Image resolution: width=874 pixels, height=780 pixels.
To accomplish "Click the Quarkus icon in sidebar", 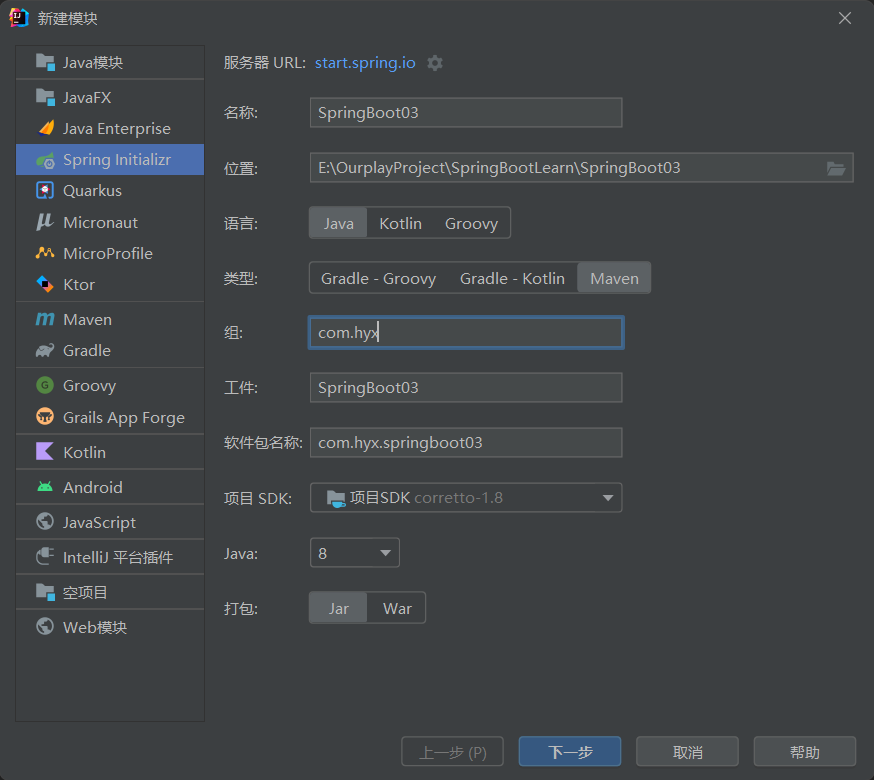I will point(45,191).
